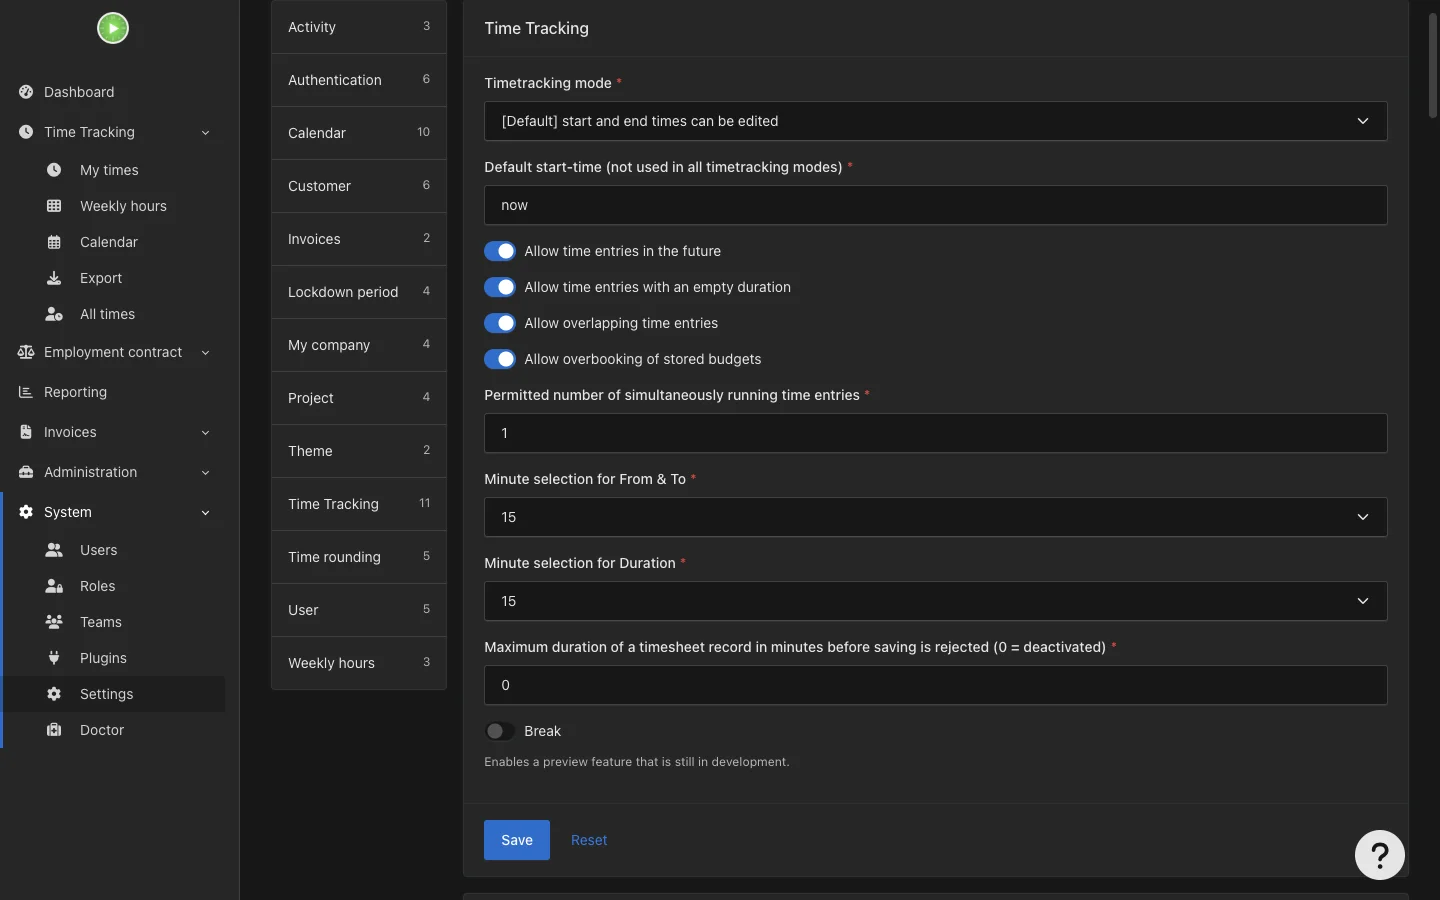Viewport: 1440px width, 900px height.
Task: Open the Authentication settings section
Action: pyautogui.click(x=359, y=80)
